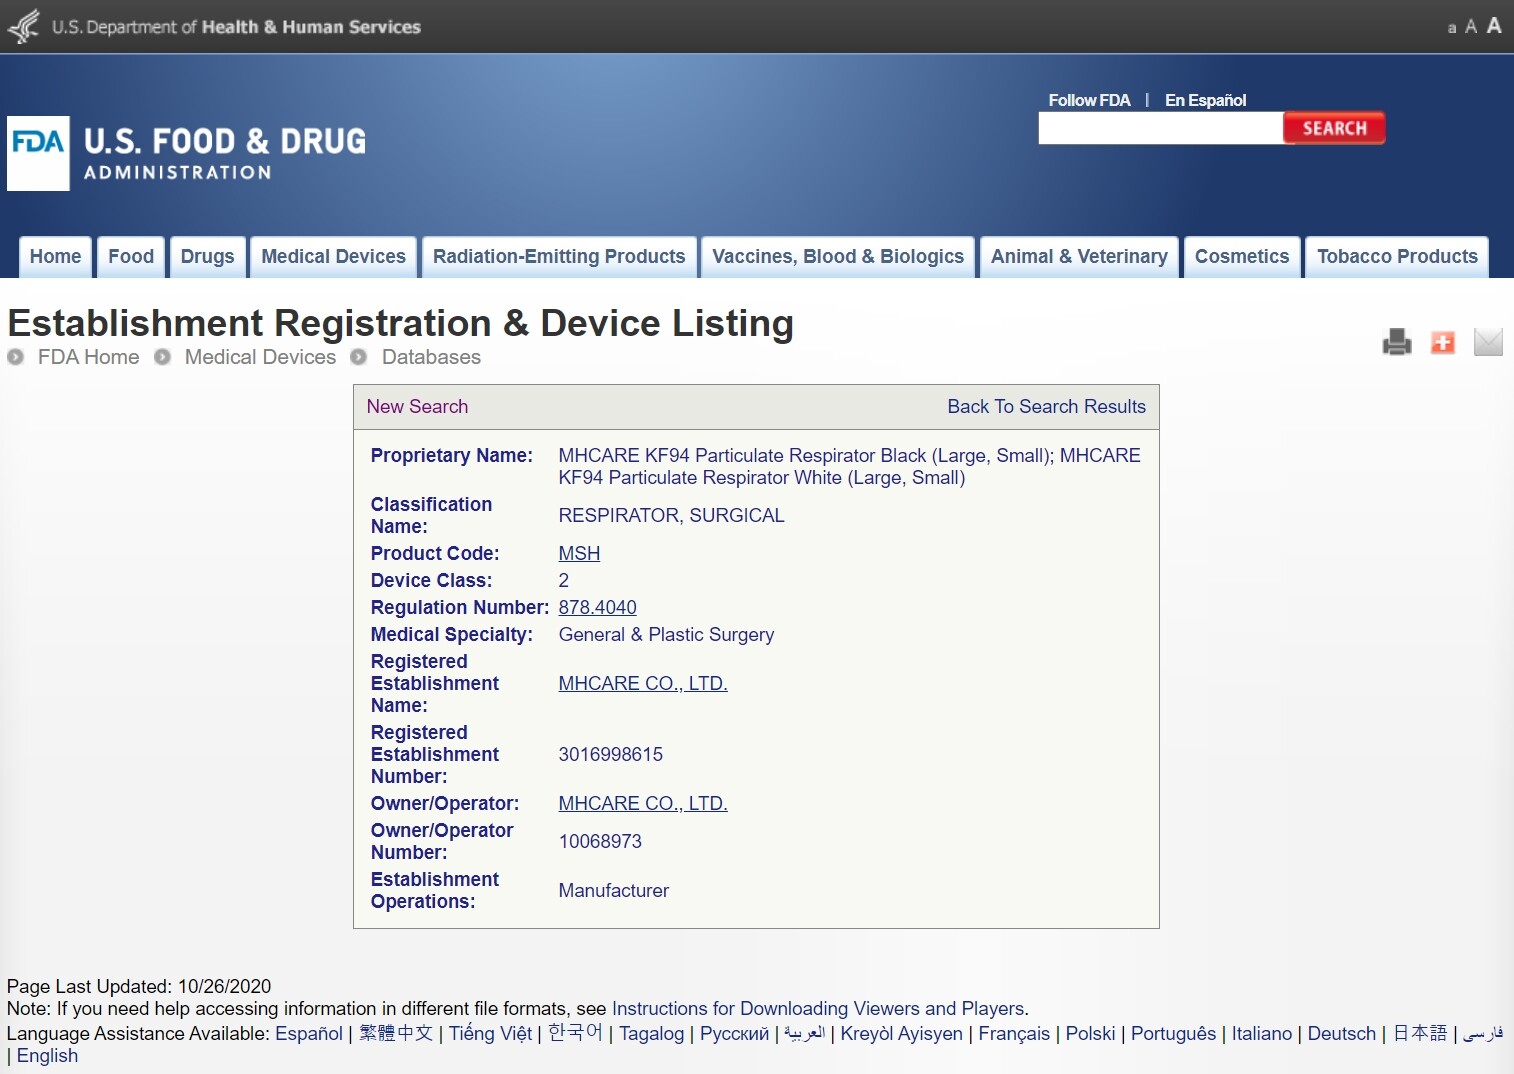This screenshot has width=1514, height=1074.
Task: Select Русский language link
Action: [735, 1034]
